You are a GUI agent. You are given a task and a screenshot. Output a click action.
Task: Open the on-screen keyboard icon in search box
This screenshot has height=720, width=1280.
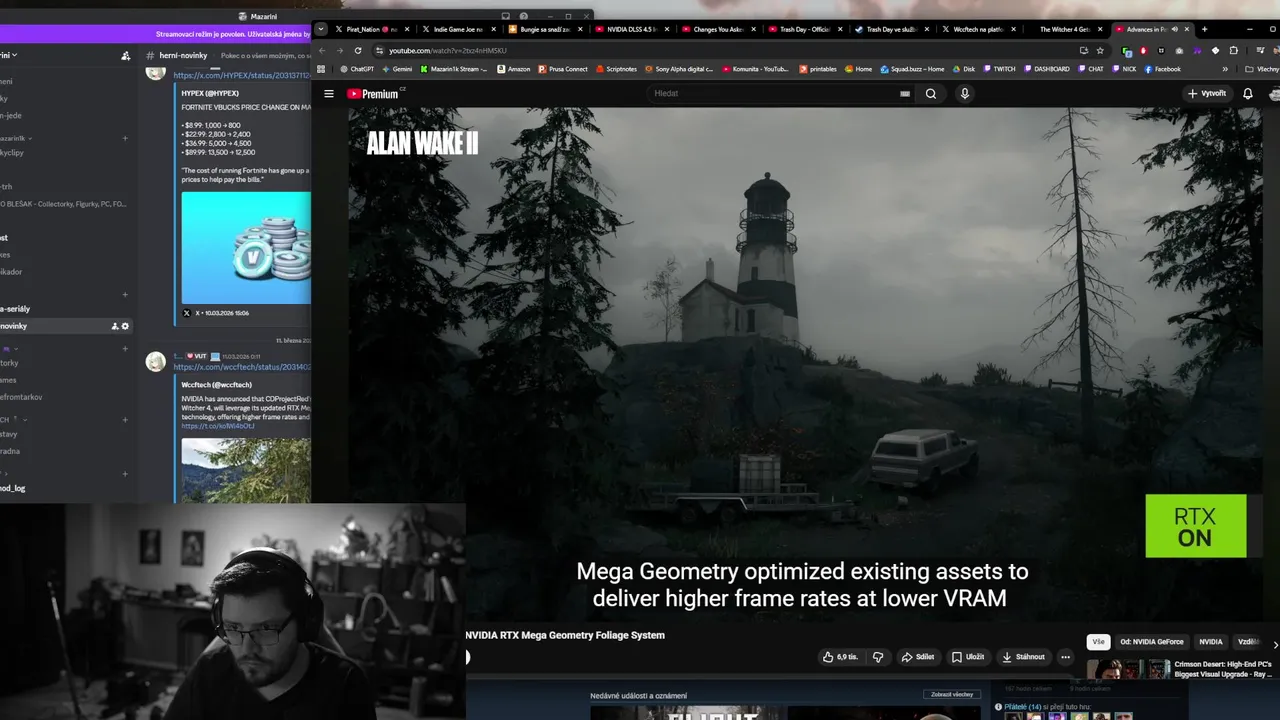point(905,93)
